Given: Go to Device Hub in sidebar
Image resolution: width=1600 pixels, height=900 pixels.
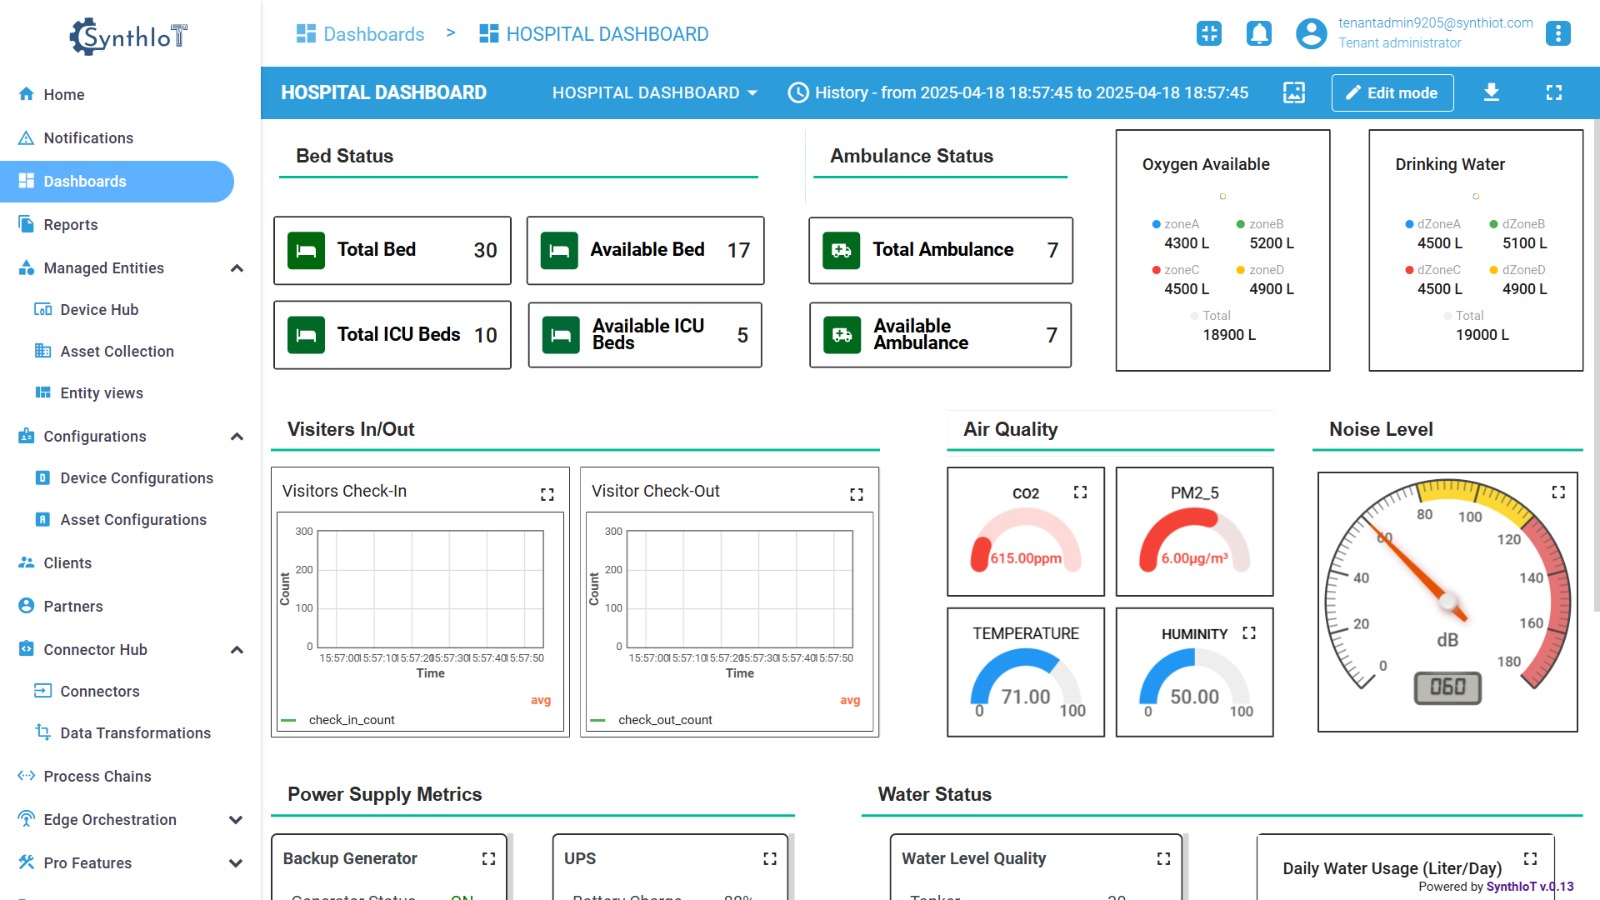Looking at the screenshot, I should [99, 310].
